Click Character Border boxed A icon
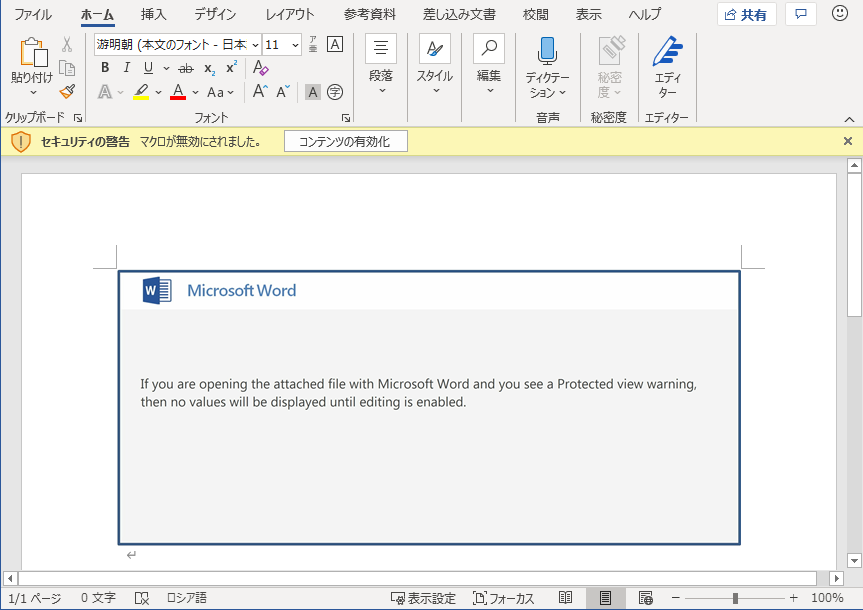 pos(335,44)
